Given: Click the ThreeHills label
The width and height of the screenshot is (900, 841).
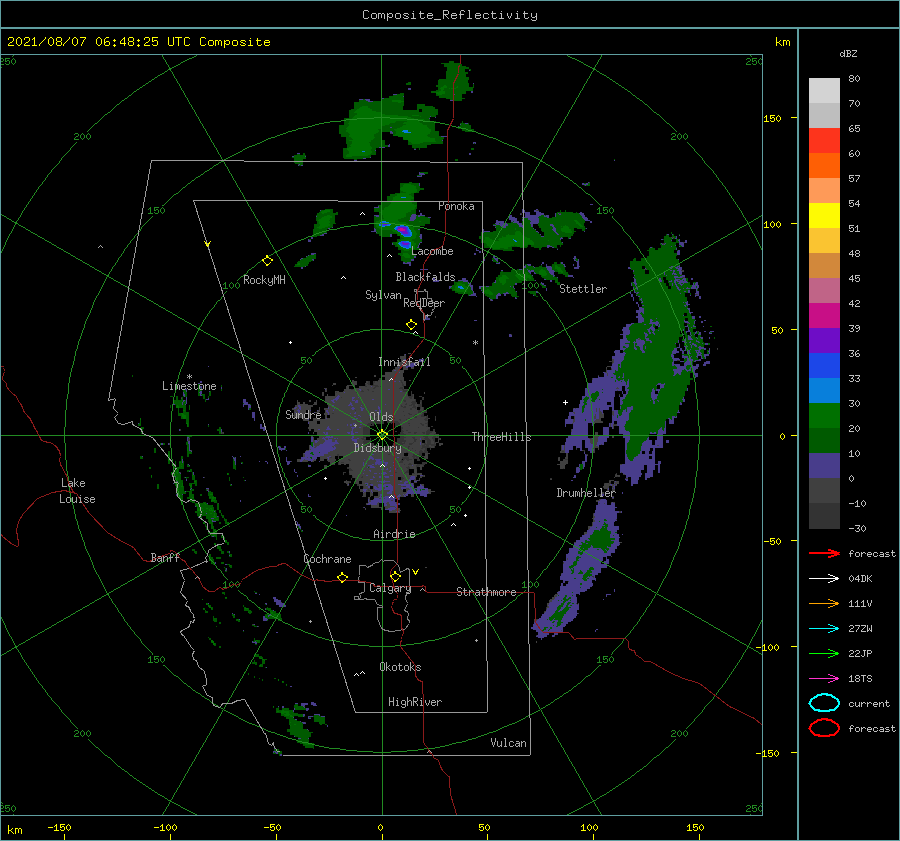Looking at the screenshot, I should tap(502, 437).
